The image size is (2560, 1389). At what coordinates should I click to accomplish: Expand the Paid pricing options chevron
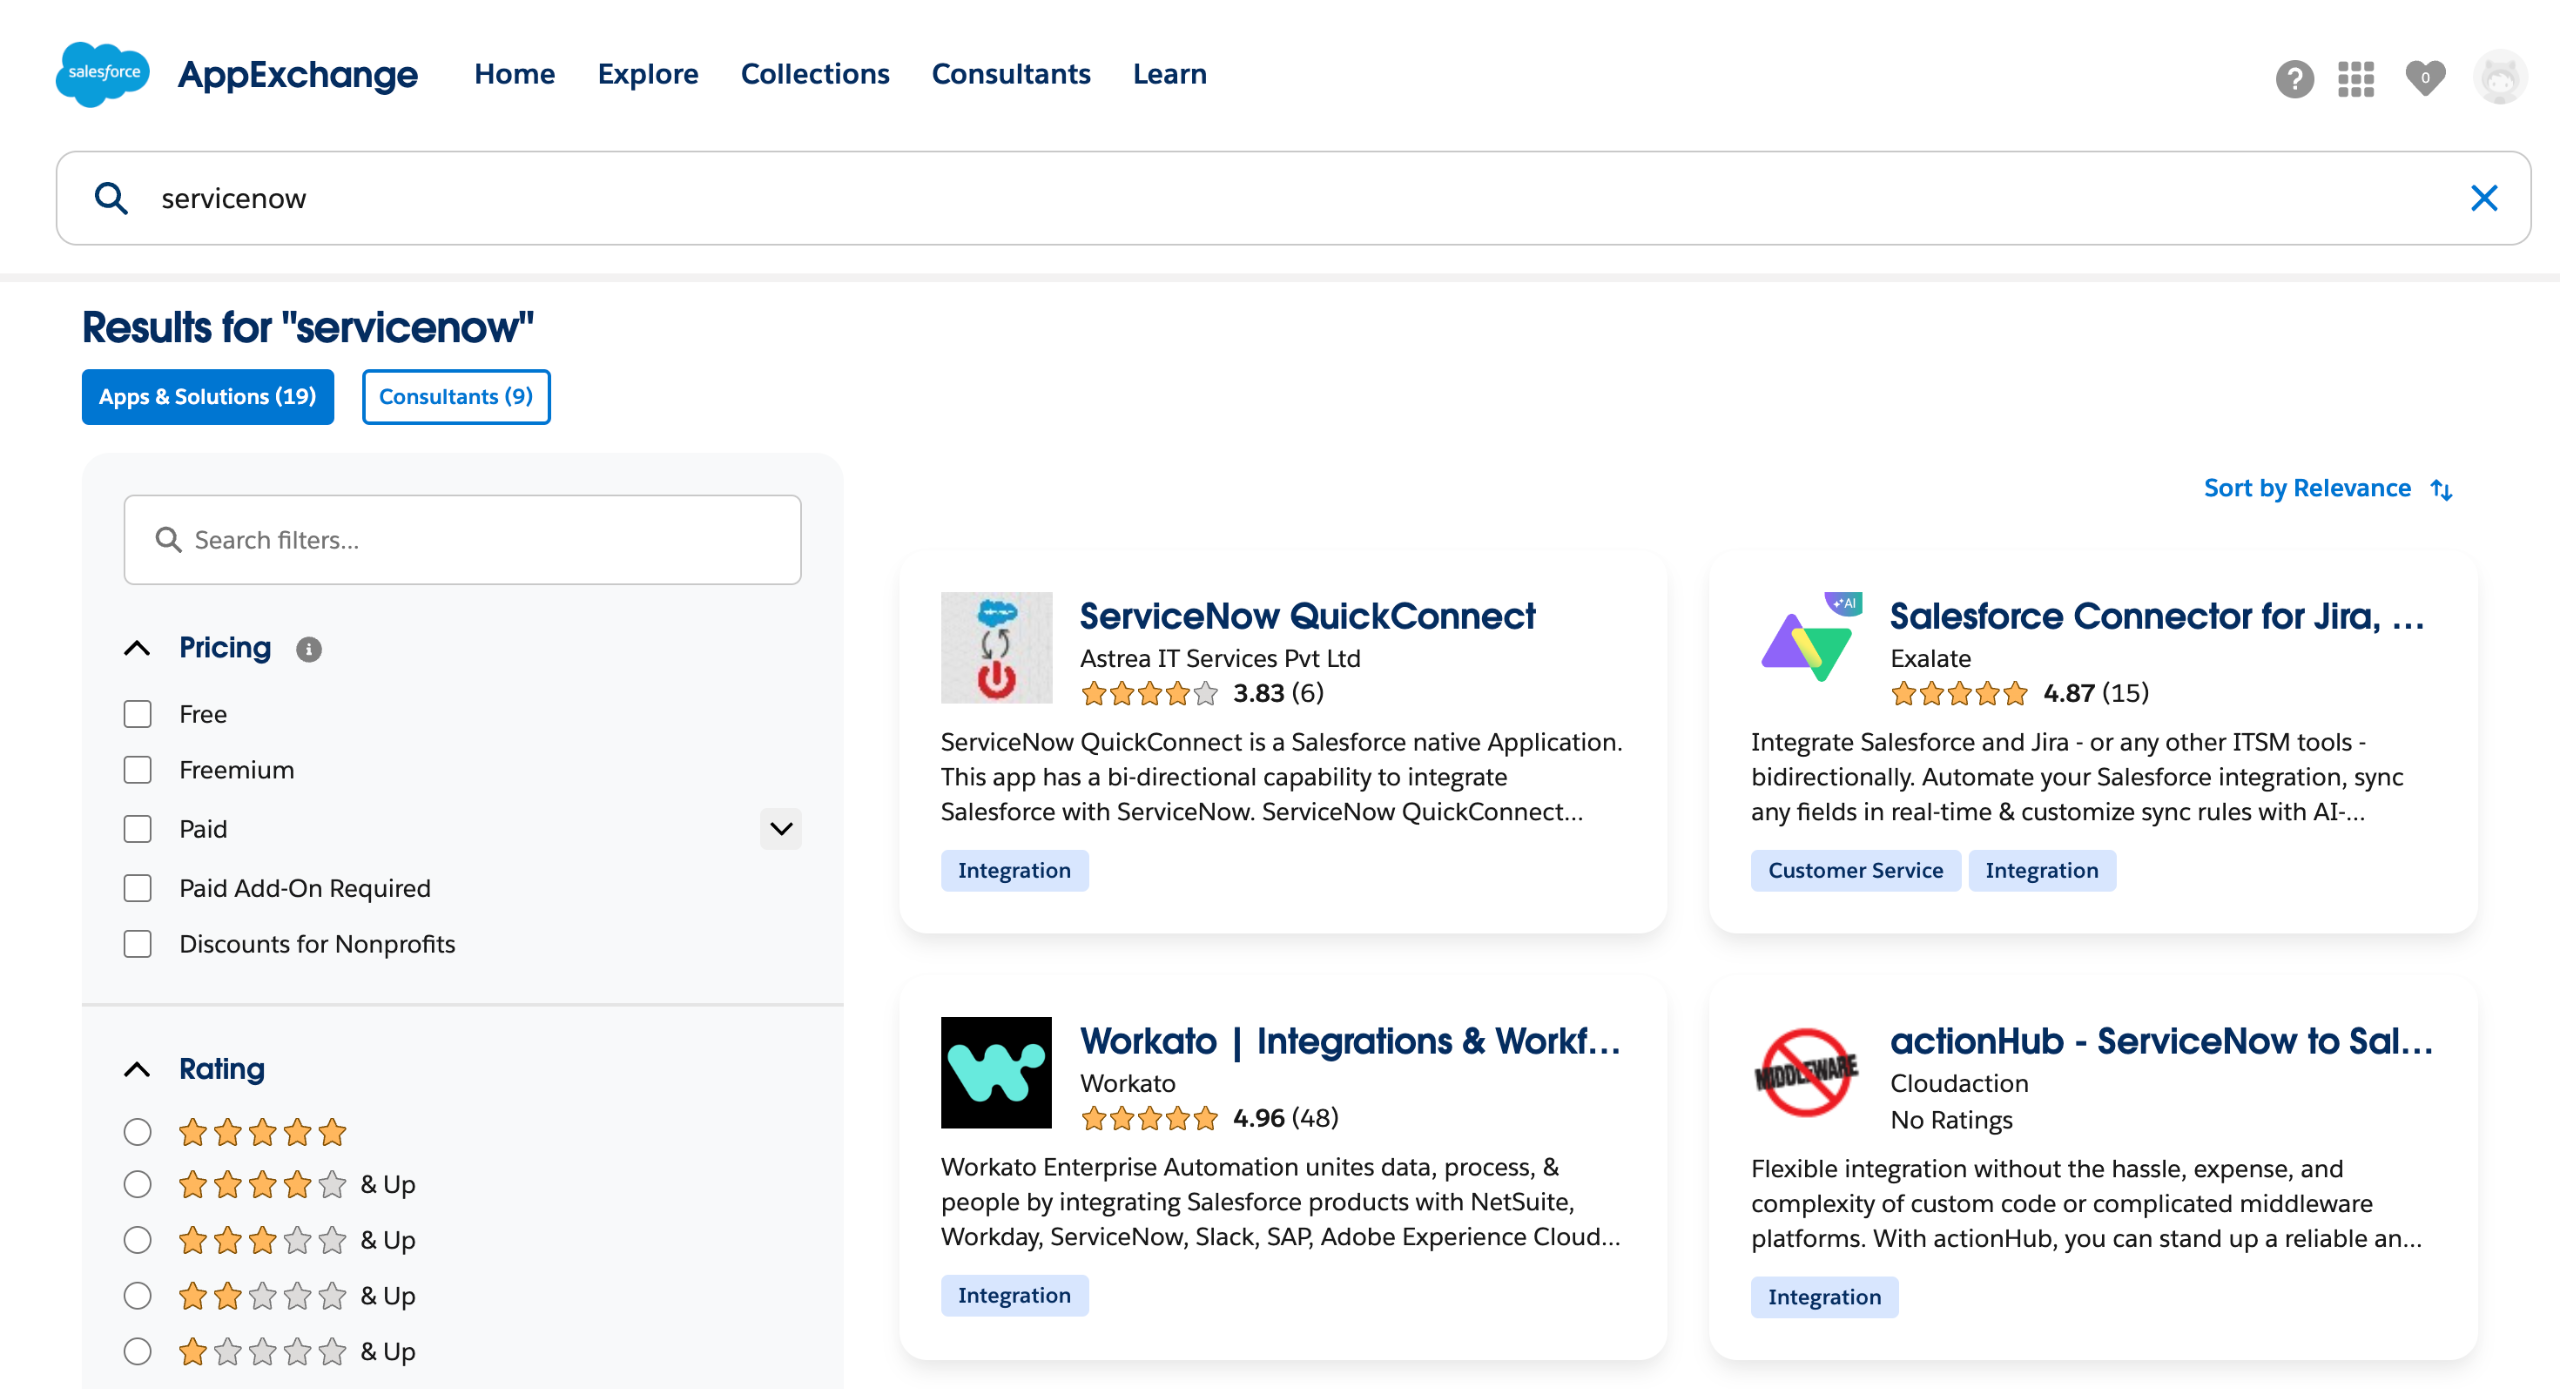click(780, 828)
